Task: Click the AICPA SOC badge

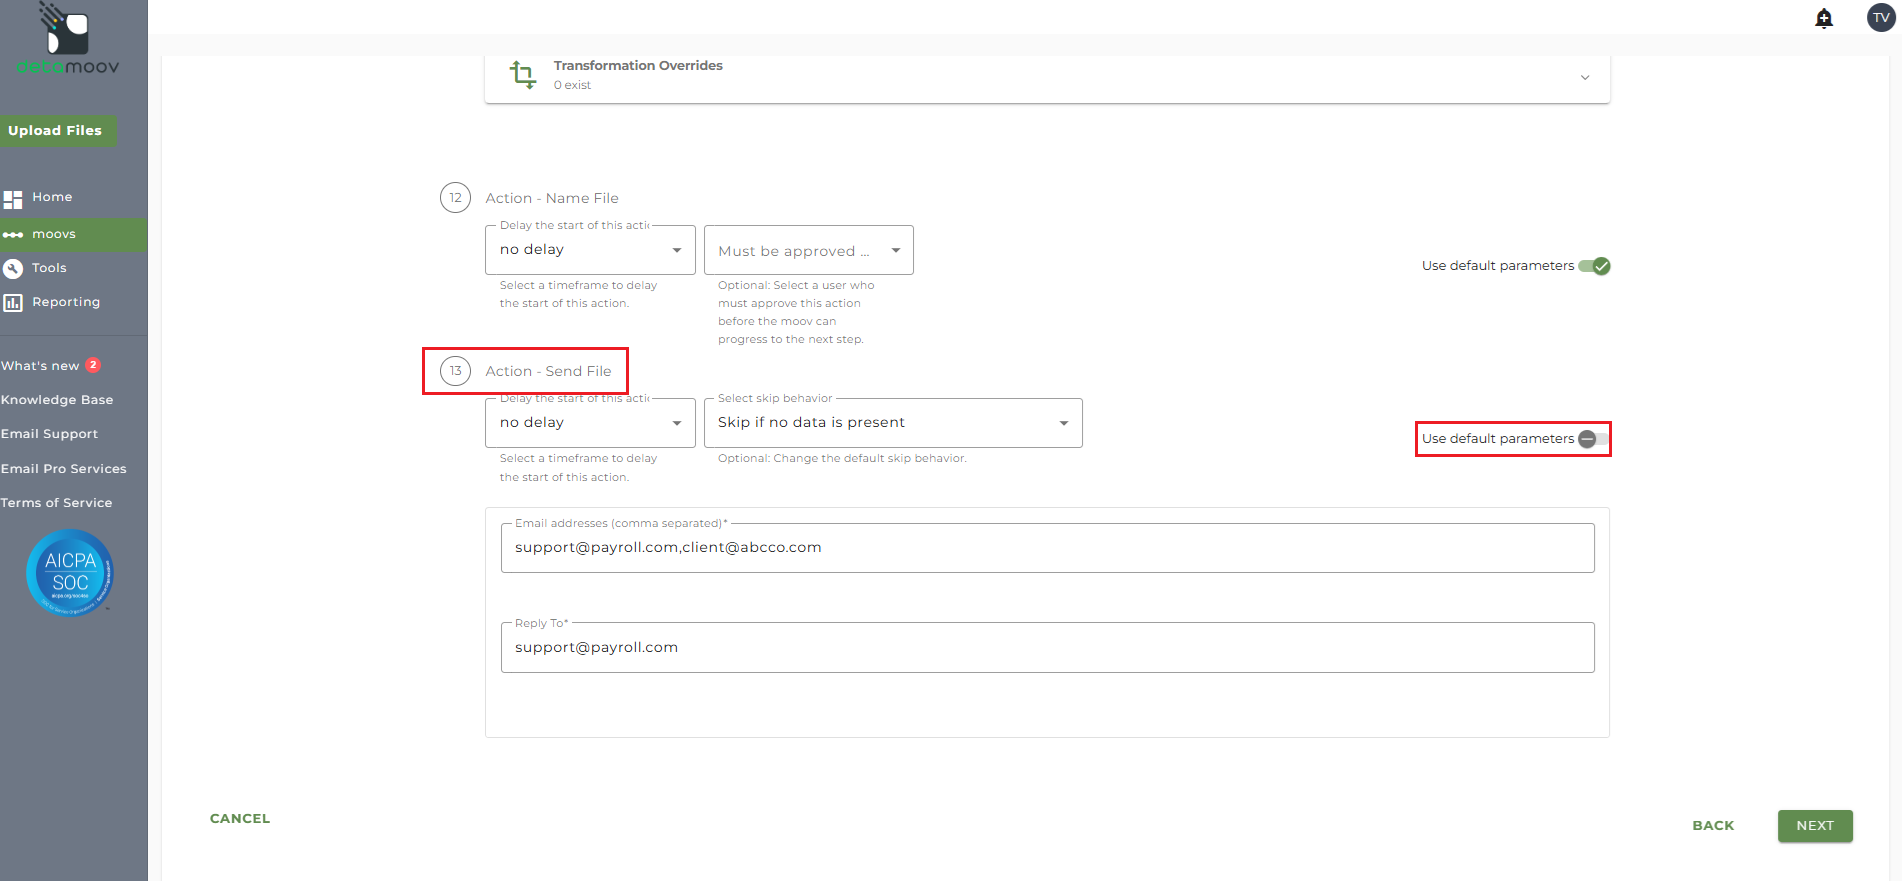Action: coord(69,573)
